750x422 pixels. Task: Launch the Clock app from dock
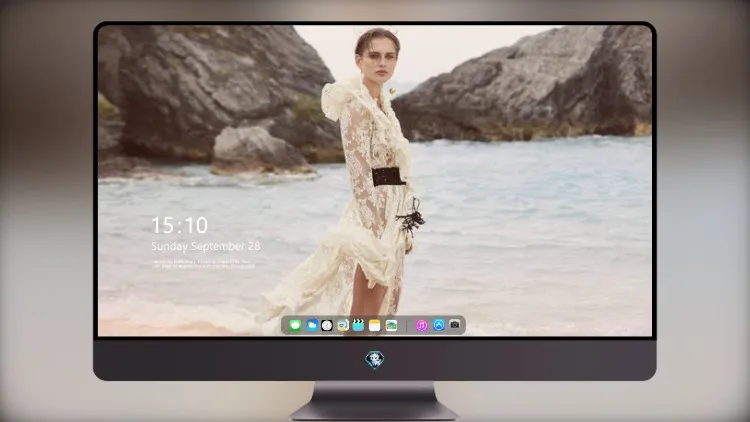(x=327, y=326)
